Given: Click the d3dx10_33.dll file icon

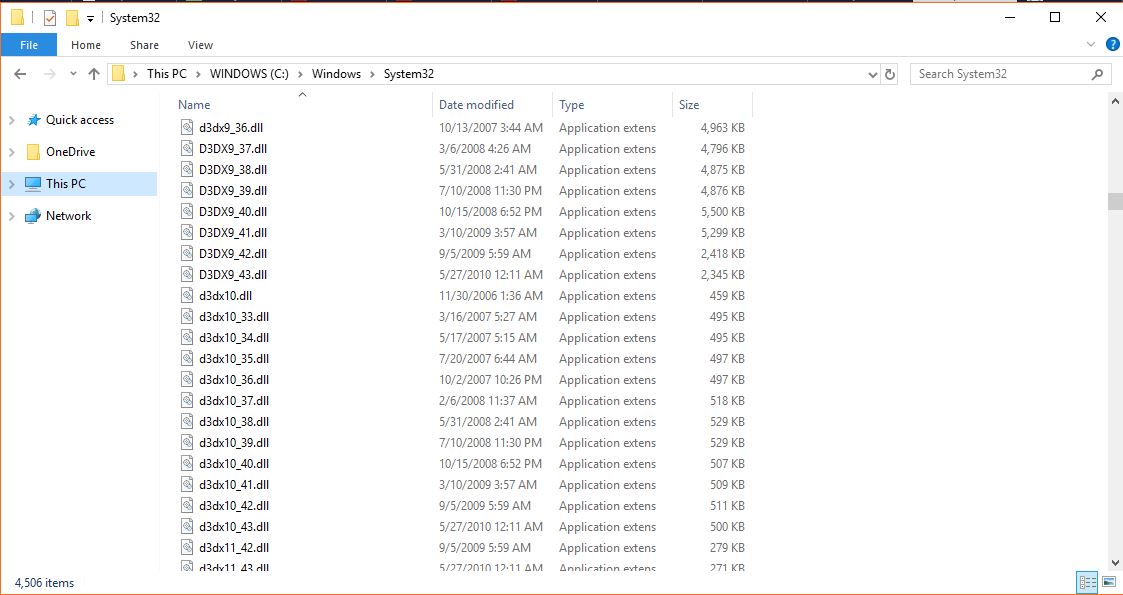Looking at the screenshot, I should pyautogui.click(x=187, y=316).
